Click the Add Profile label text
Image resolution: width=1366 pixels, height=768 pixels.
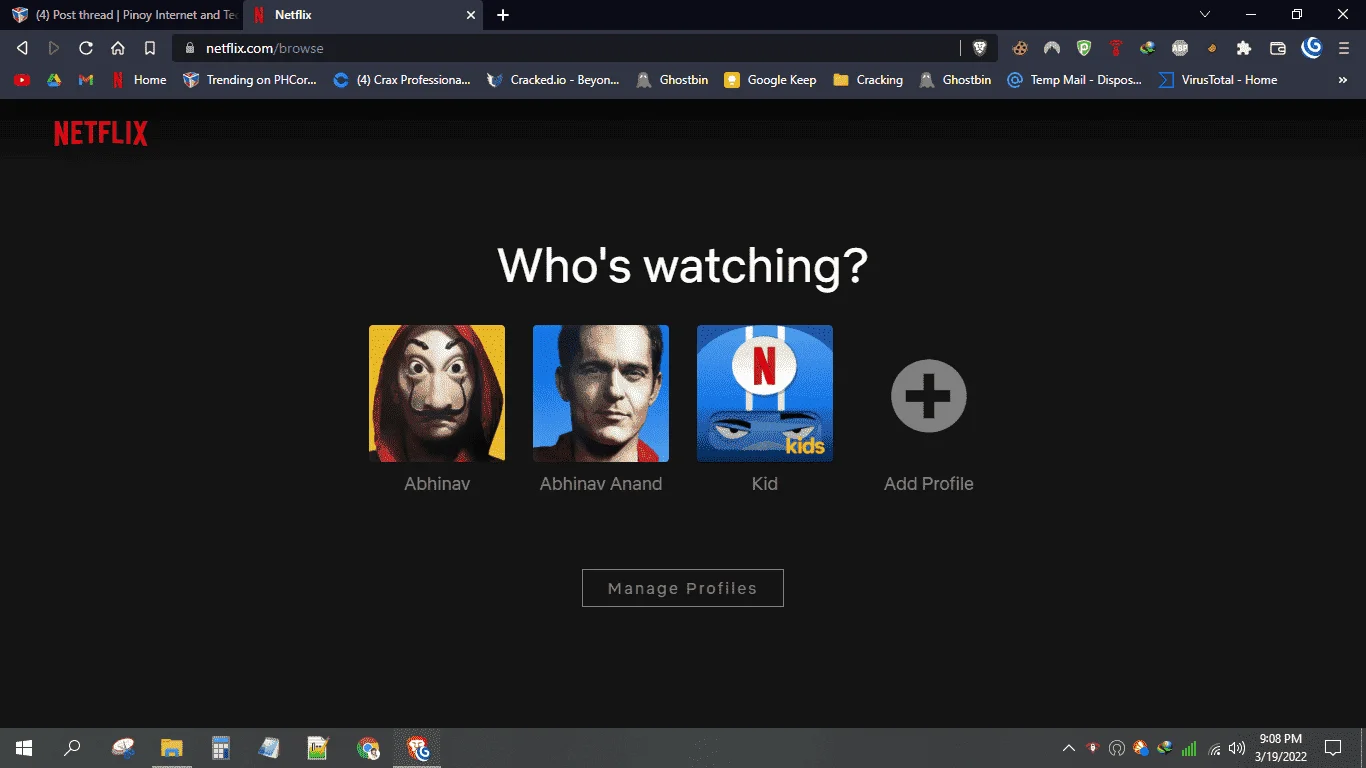pos(929,484)
